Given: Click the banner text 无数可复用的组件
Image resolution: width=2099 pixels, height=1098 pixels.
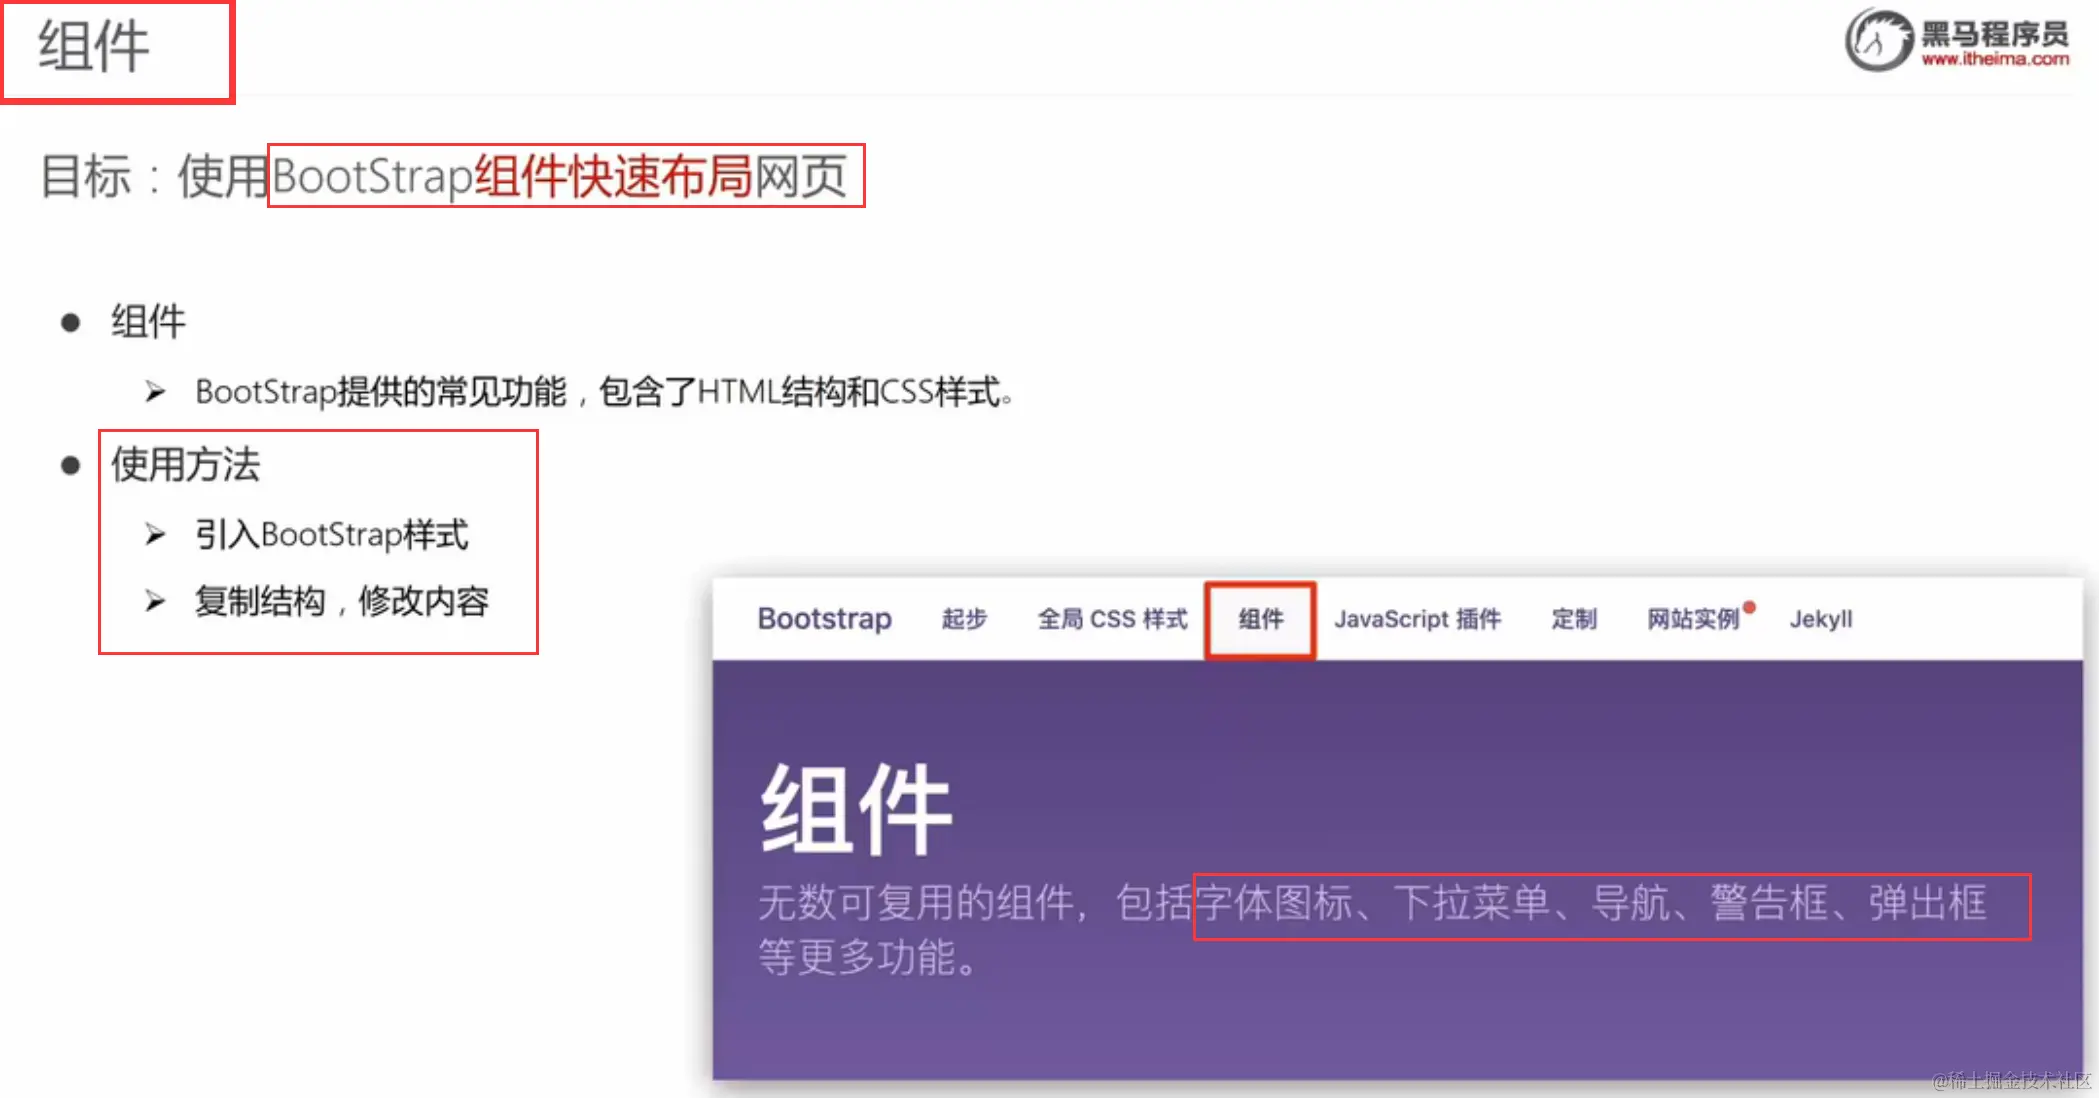Looking at the screenshot, I should (x=915, y=903).
